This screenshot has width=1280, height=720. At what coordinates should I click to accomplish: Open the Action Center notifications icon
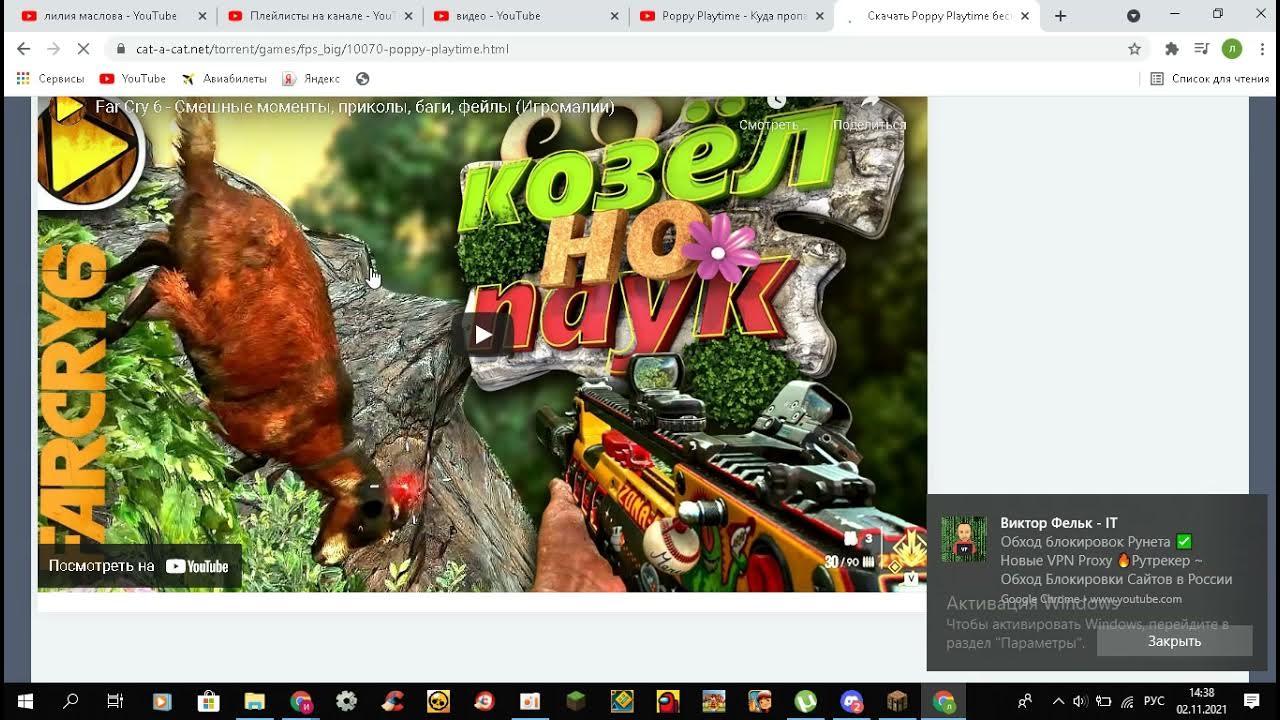(x=1251, y=701)
